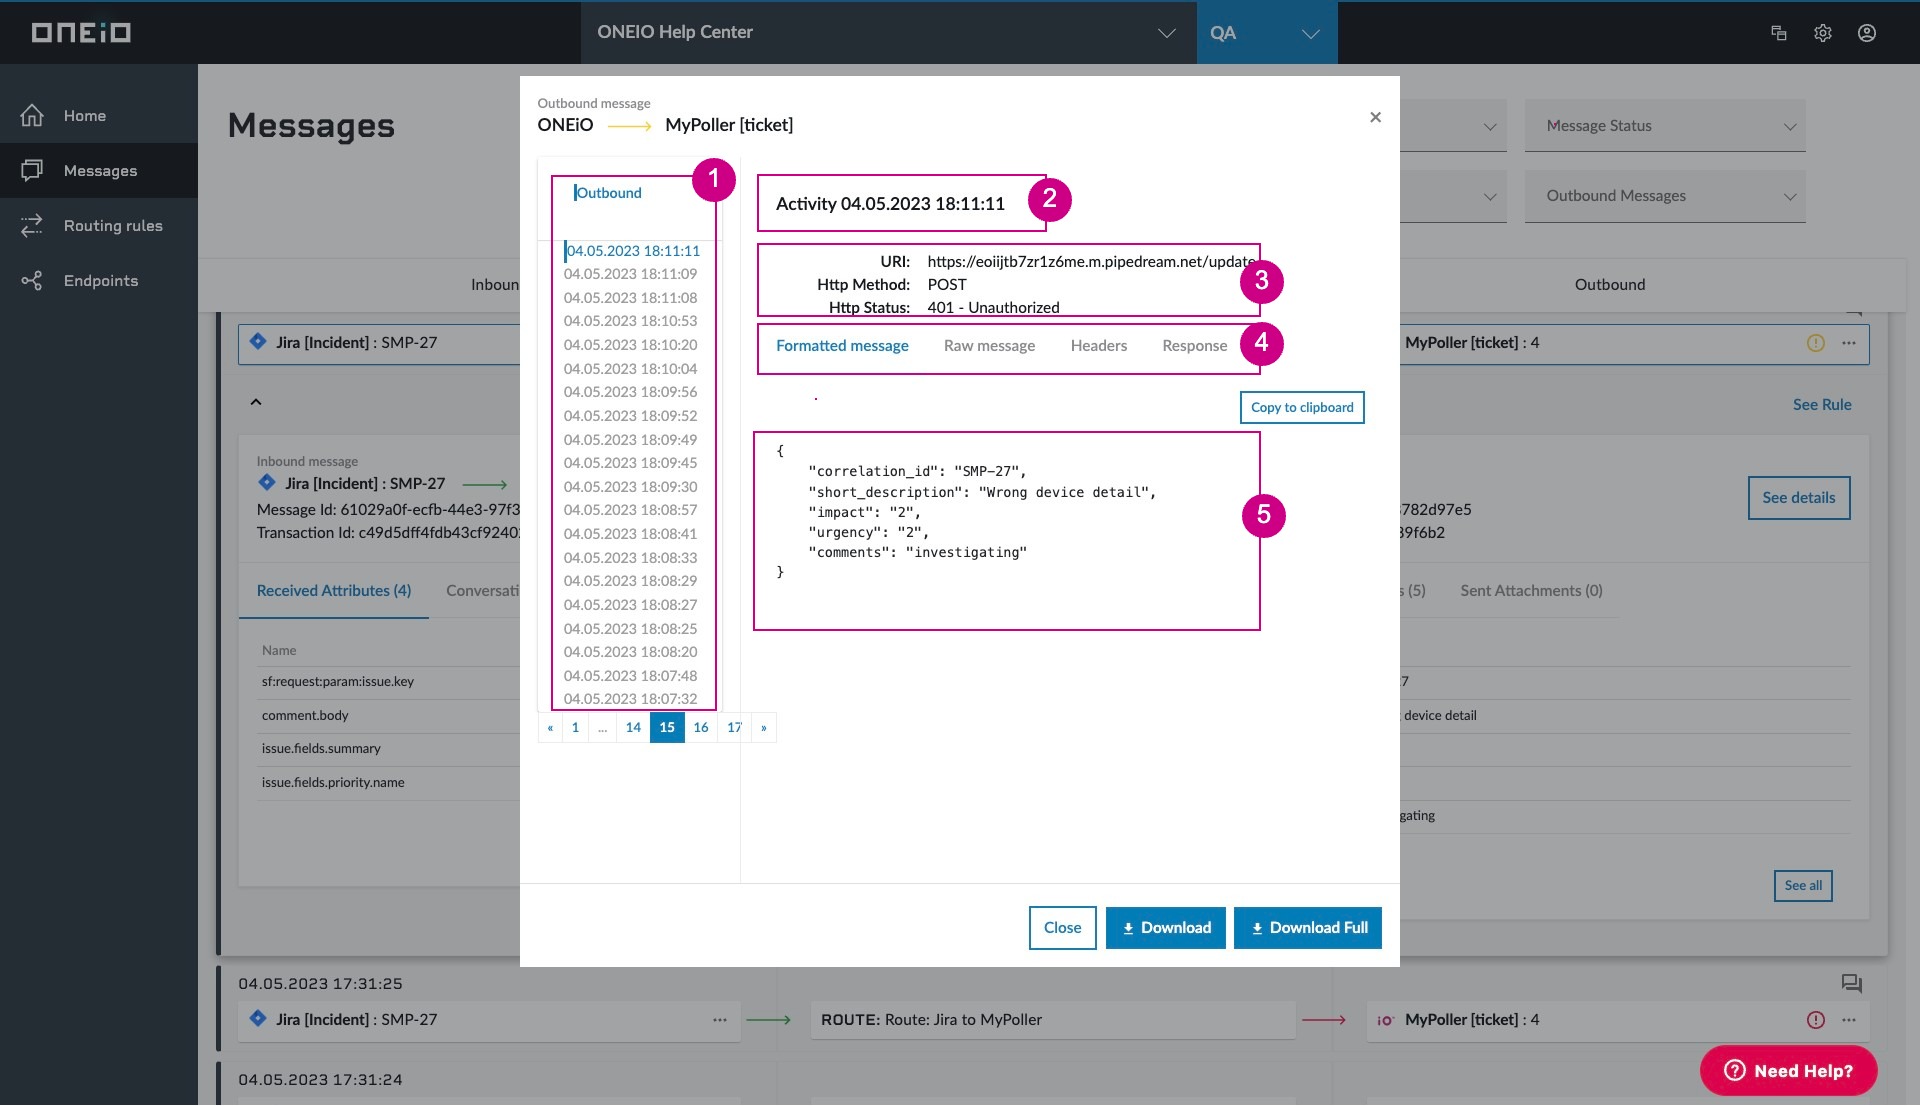
Task: Select the Formatted message tab
Action: (842, 346)
